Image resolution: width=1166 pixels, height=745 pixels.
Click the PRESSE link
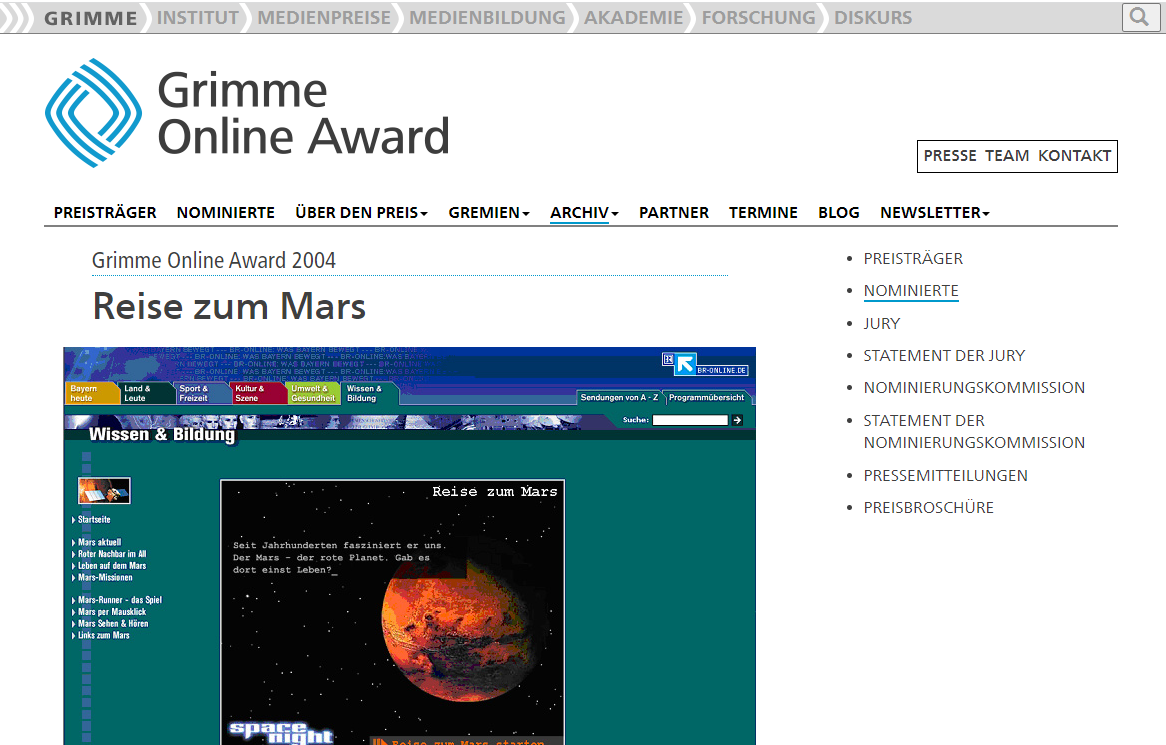pos(950,156)
